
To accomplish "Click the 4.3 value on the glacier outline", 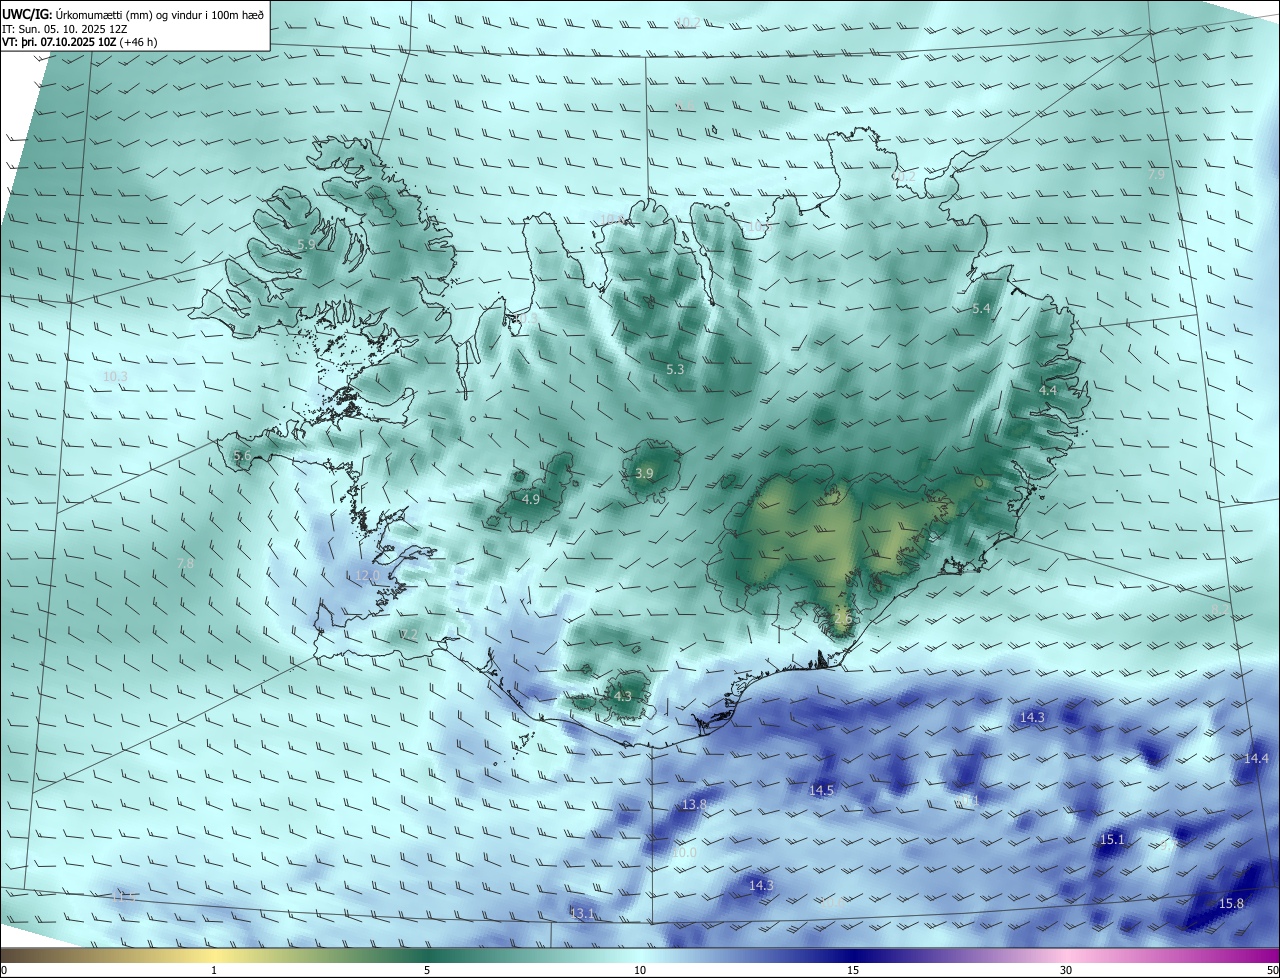I will (x=623, y=696).
